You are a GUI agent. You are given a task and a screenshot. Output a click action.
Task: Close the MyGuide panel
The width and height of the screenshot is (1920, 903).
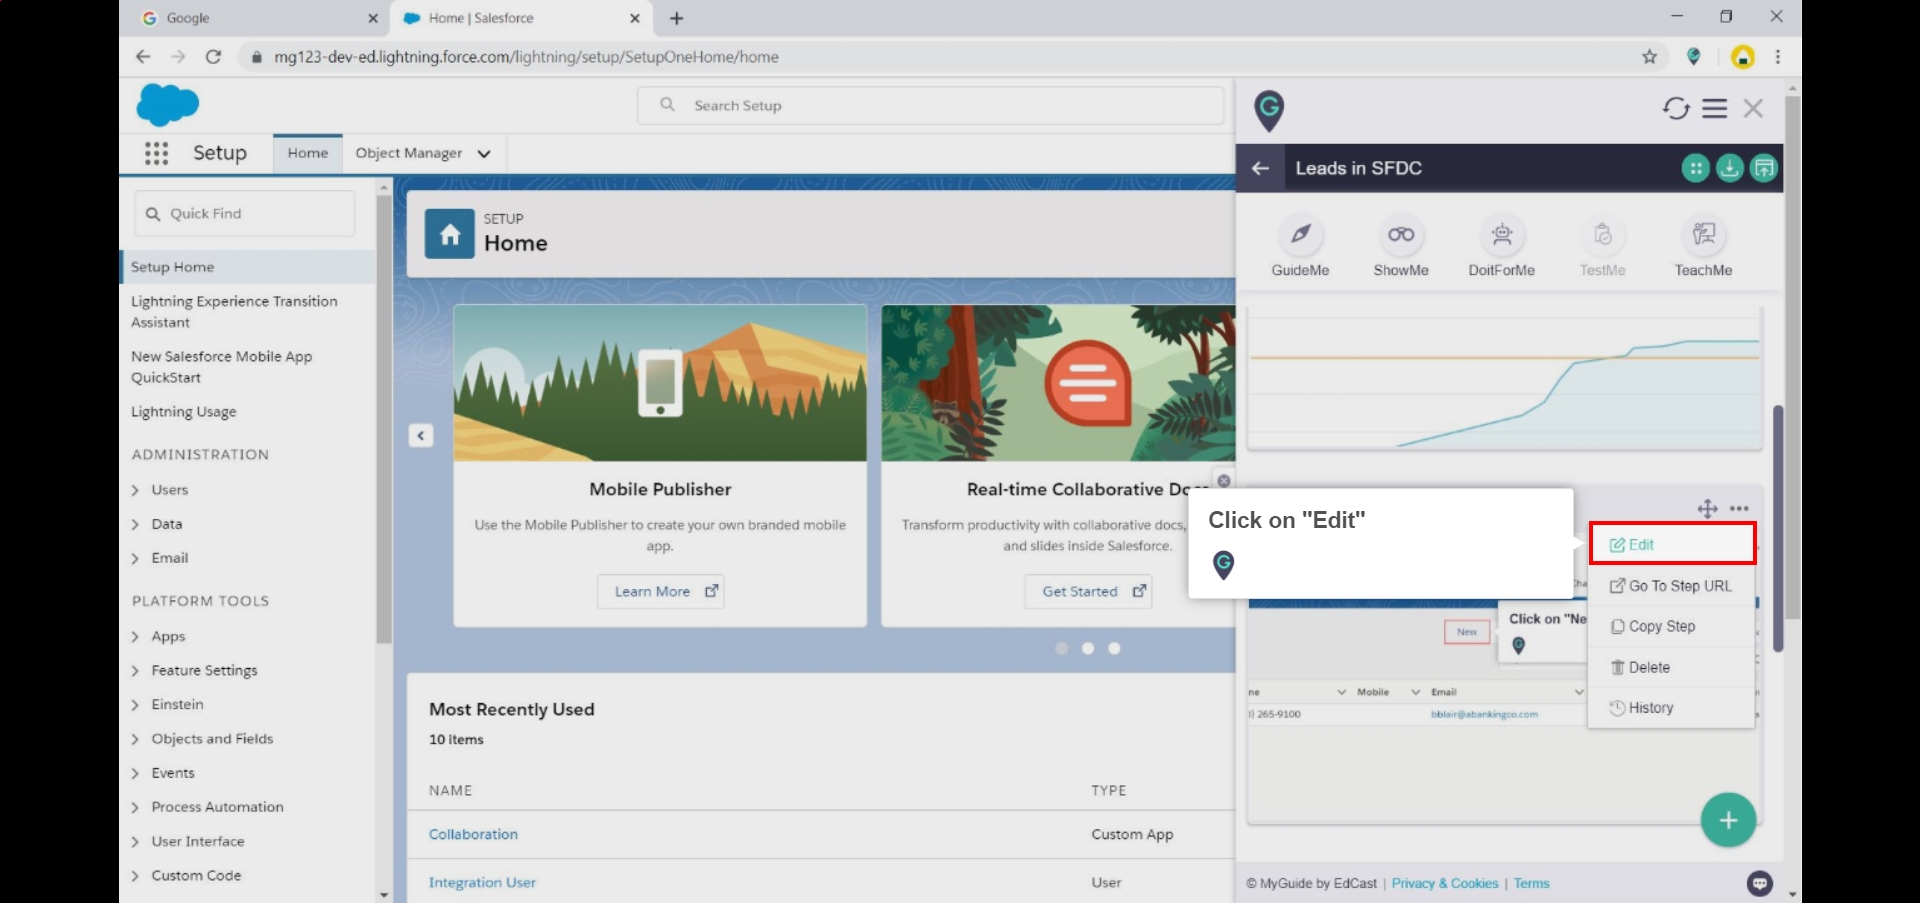tap(1753, 108)
